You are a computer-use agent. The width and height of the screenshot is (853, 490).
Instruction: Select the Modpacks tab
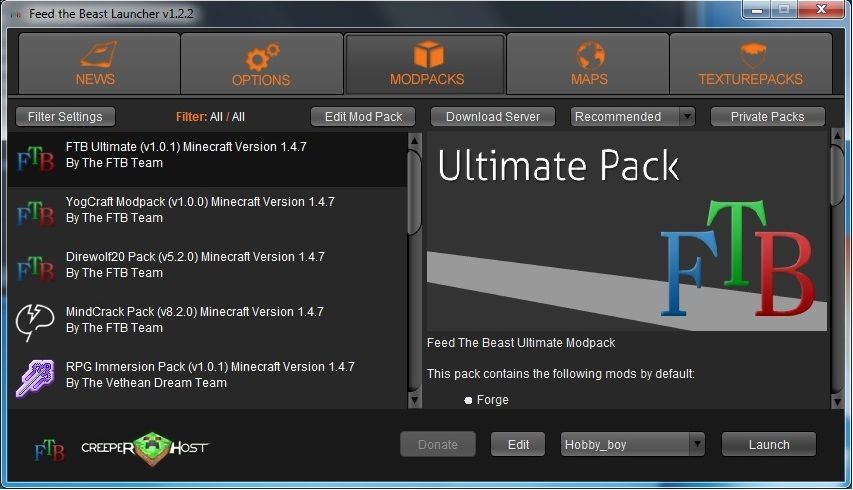pyautogui.click(x=425, y=64)
